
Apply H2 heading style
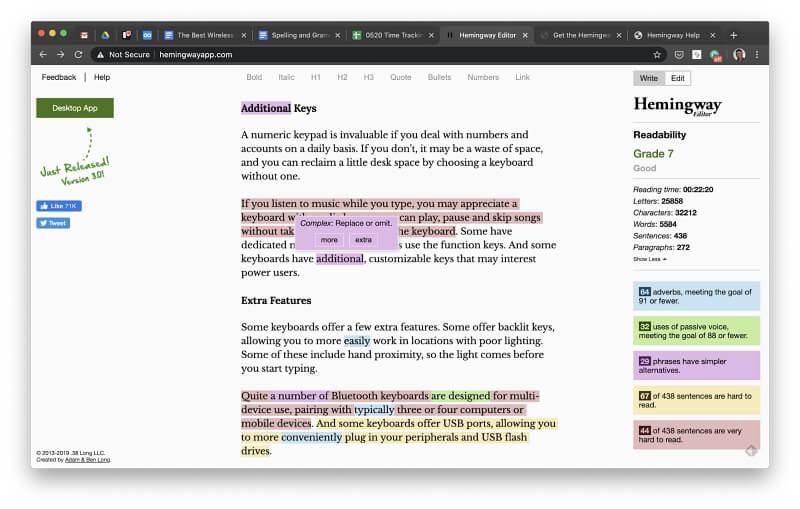coord(342,77)
